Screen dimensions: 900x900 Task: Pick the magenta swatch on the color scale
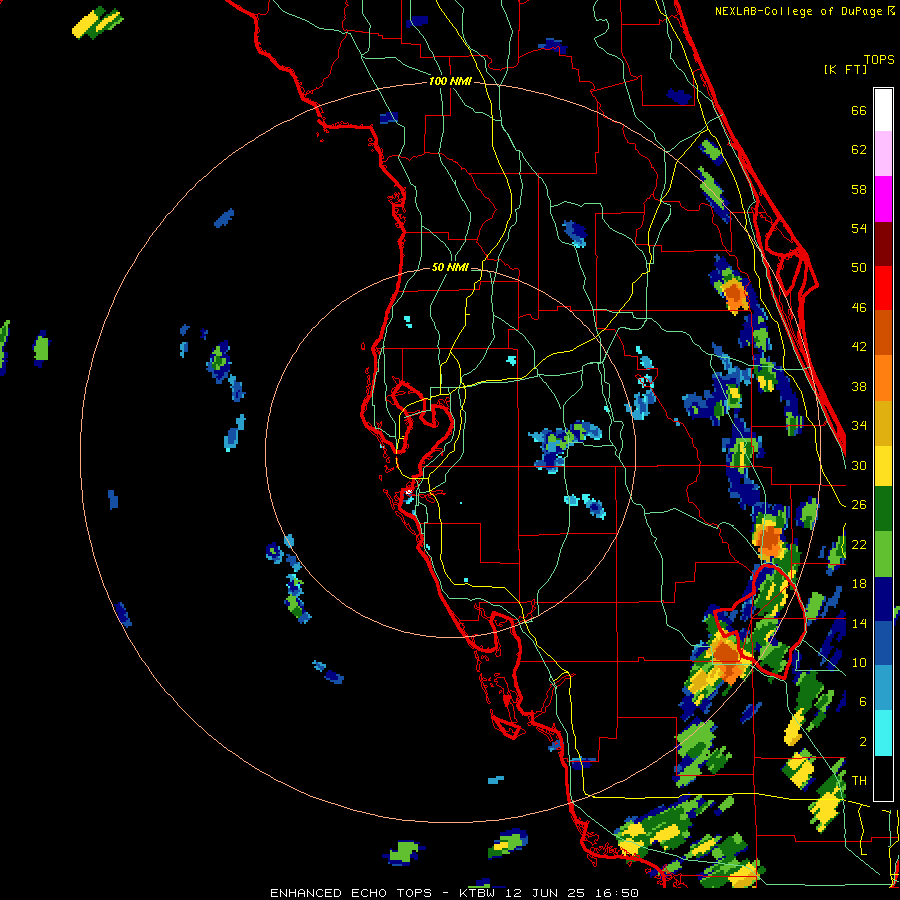pos(883,199)
